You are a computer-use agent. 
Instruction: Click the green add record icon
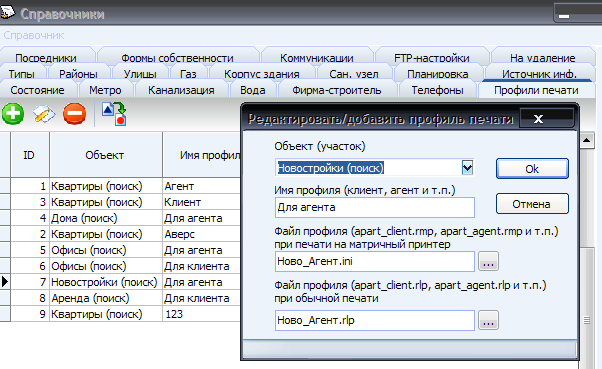coord(13,114)
